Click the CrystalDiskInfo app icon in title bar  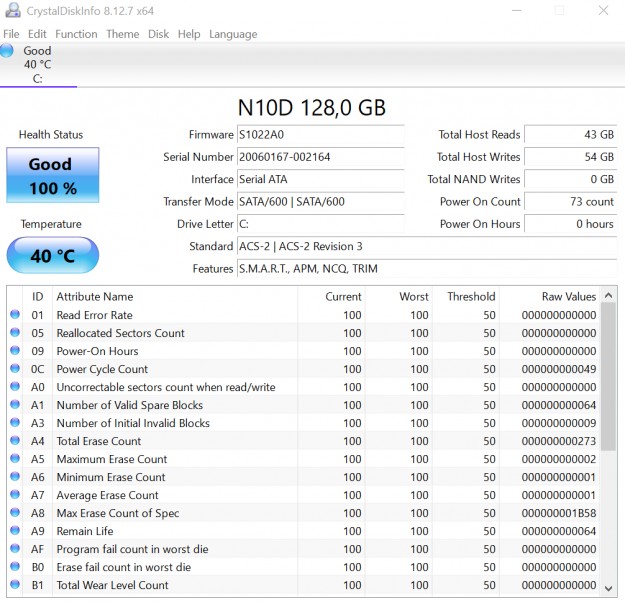[11, 10]
